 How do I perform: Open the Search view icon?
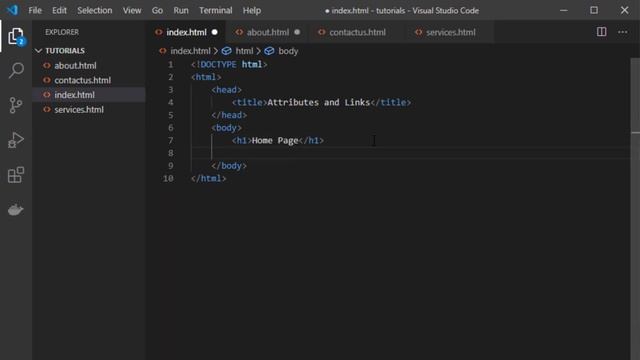(16, 70)
